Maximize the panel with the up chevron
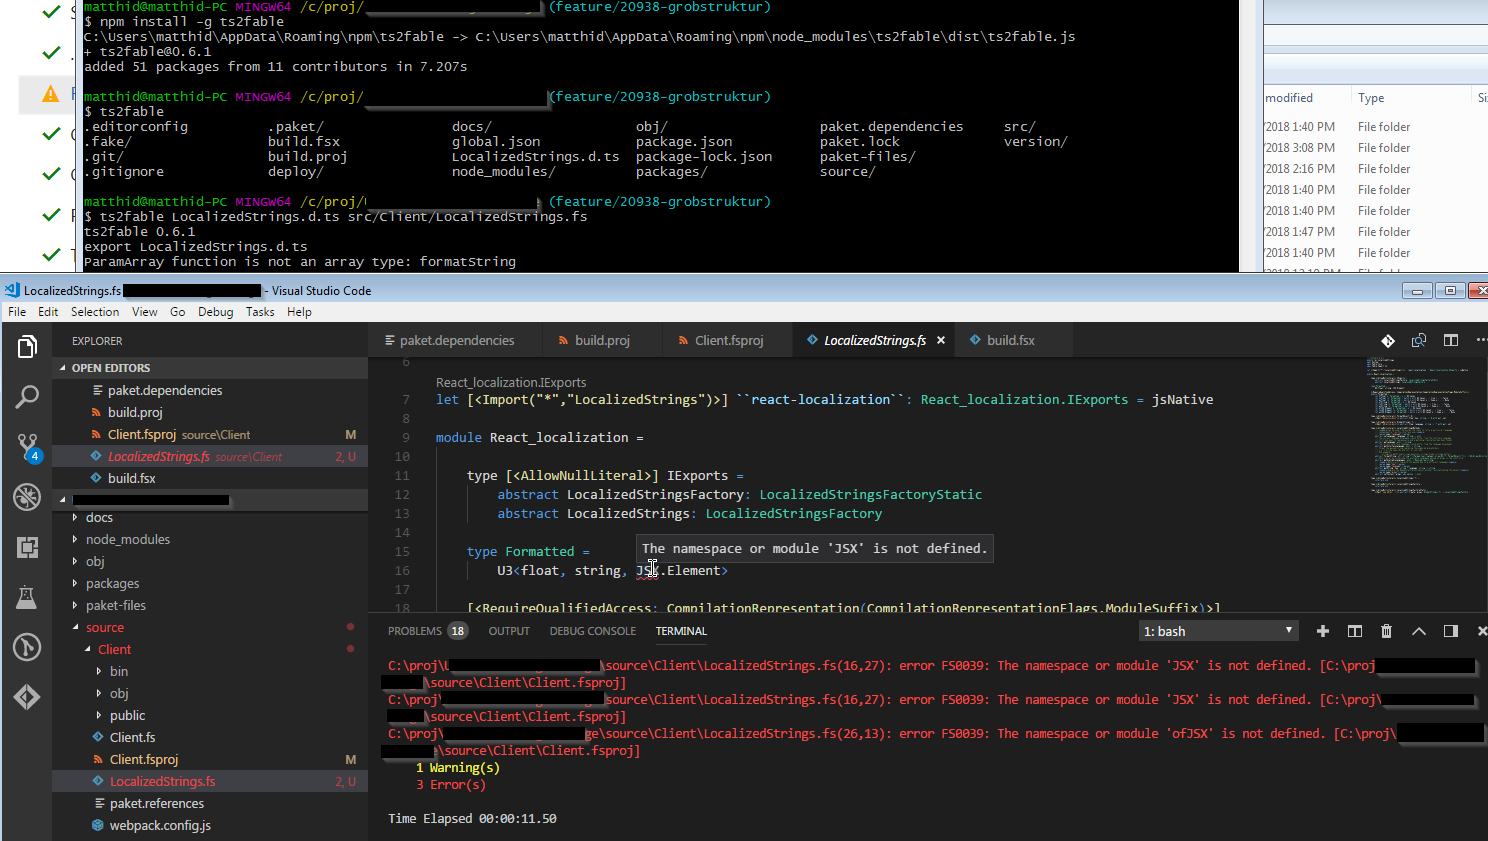1488x841 pixels. pos(1419,631)
